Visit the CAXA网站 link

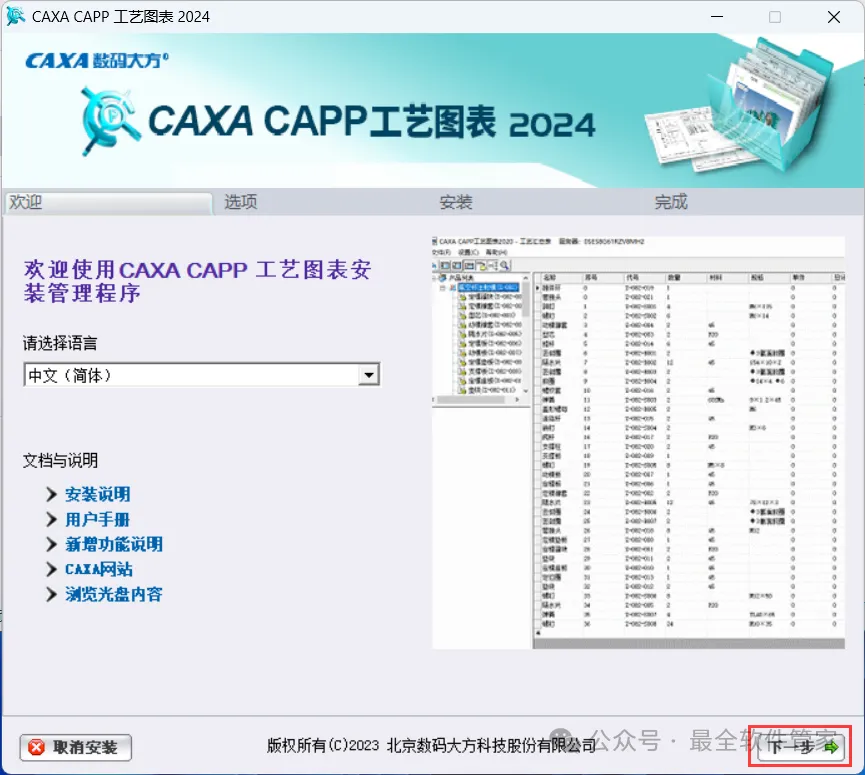coord(99,569)
